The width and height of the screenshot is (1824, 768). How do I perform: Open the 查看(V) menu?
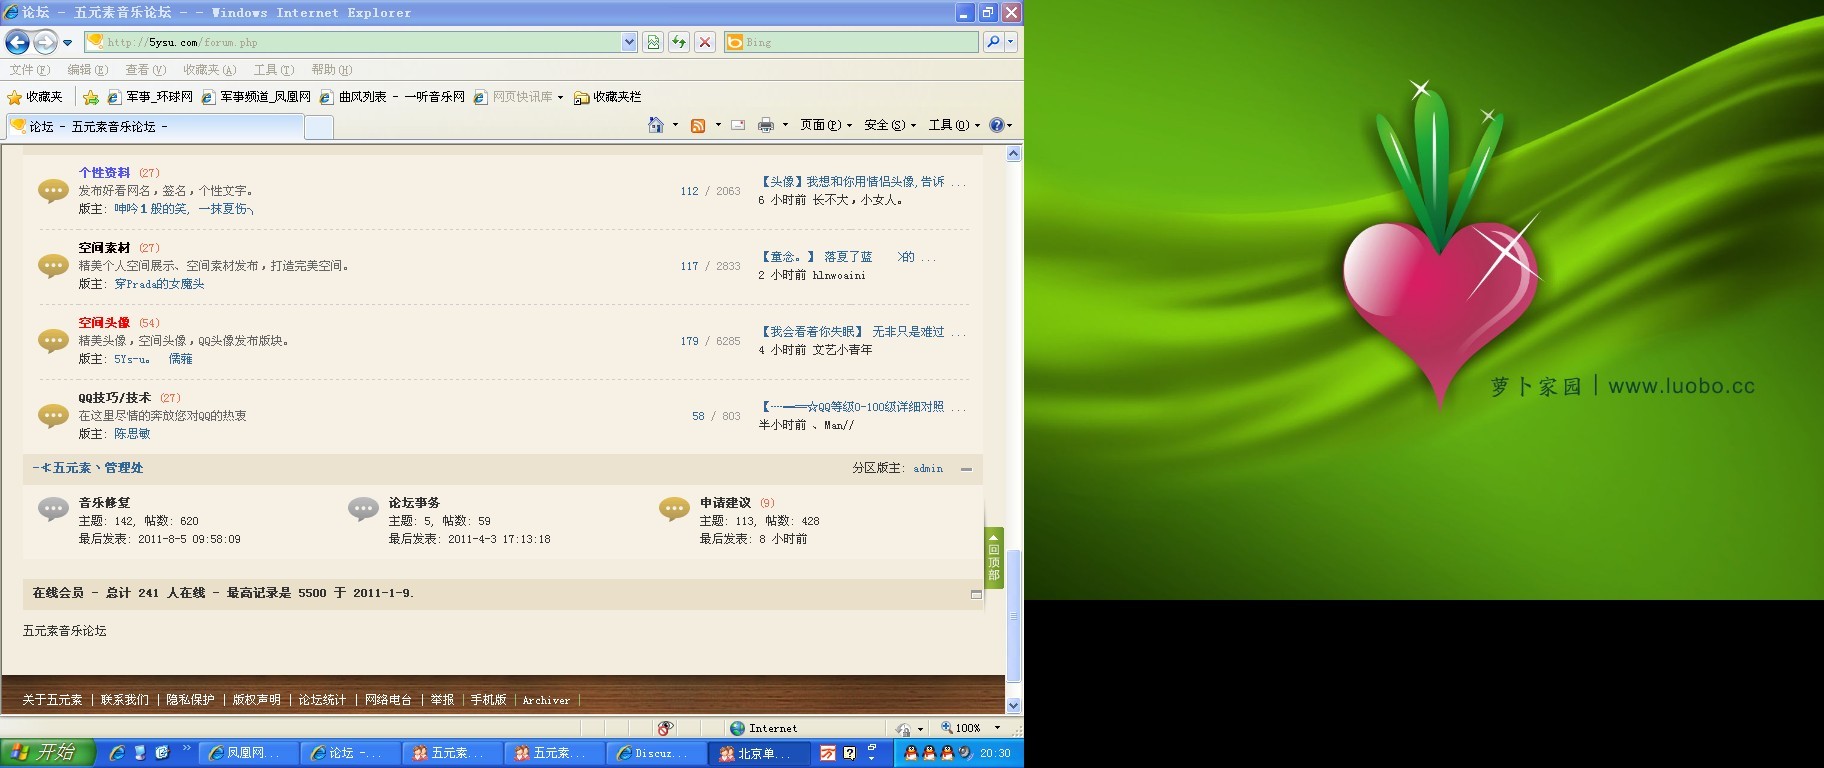pos(145,70)
